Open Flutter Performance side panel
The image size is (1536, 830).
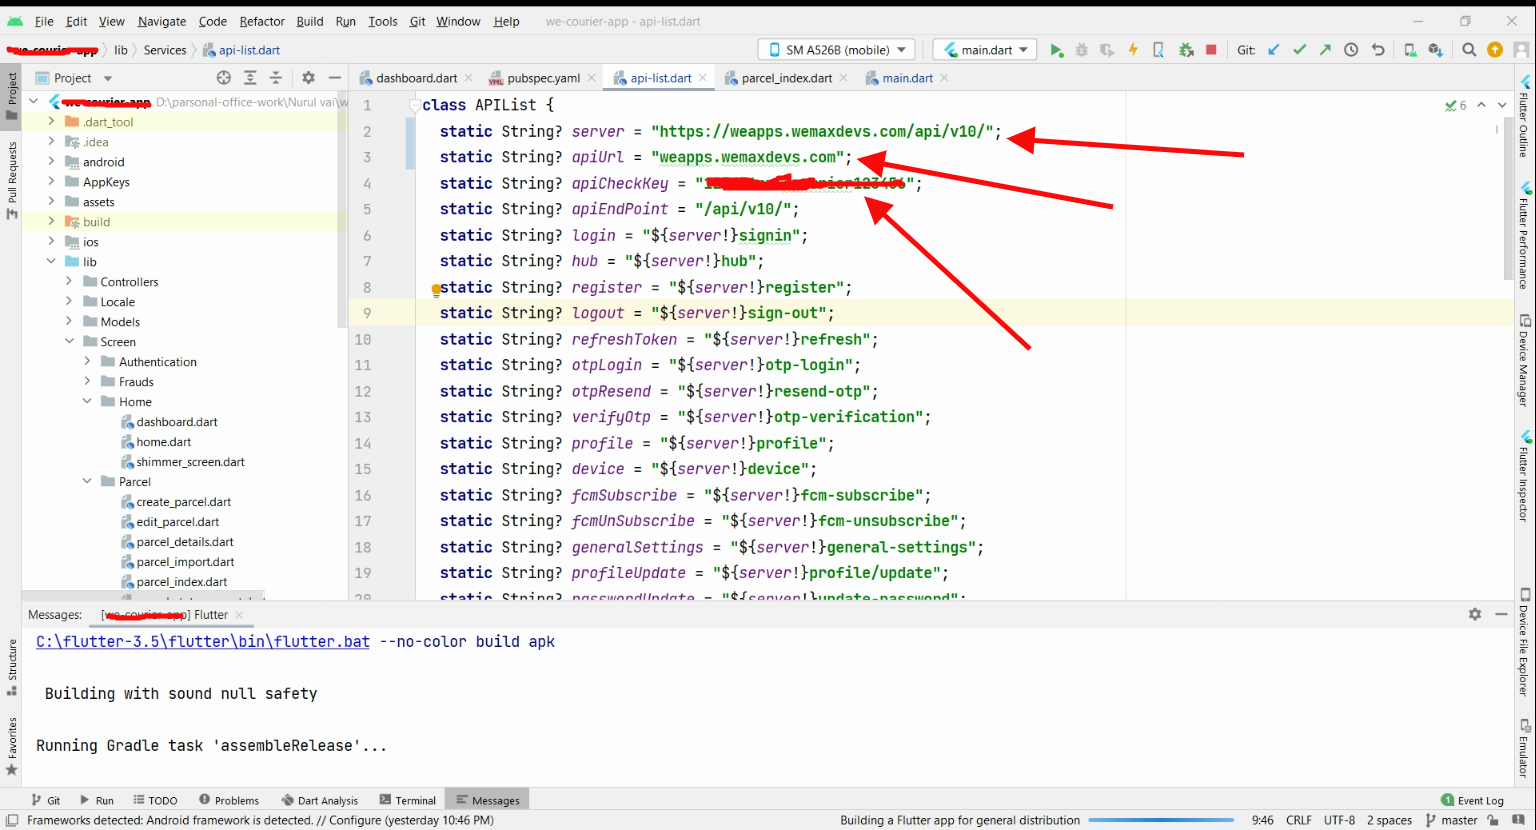[1525, 236]
